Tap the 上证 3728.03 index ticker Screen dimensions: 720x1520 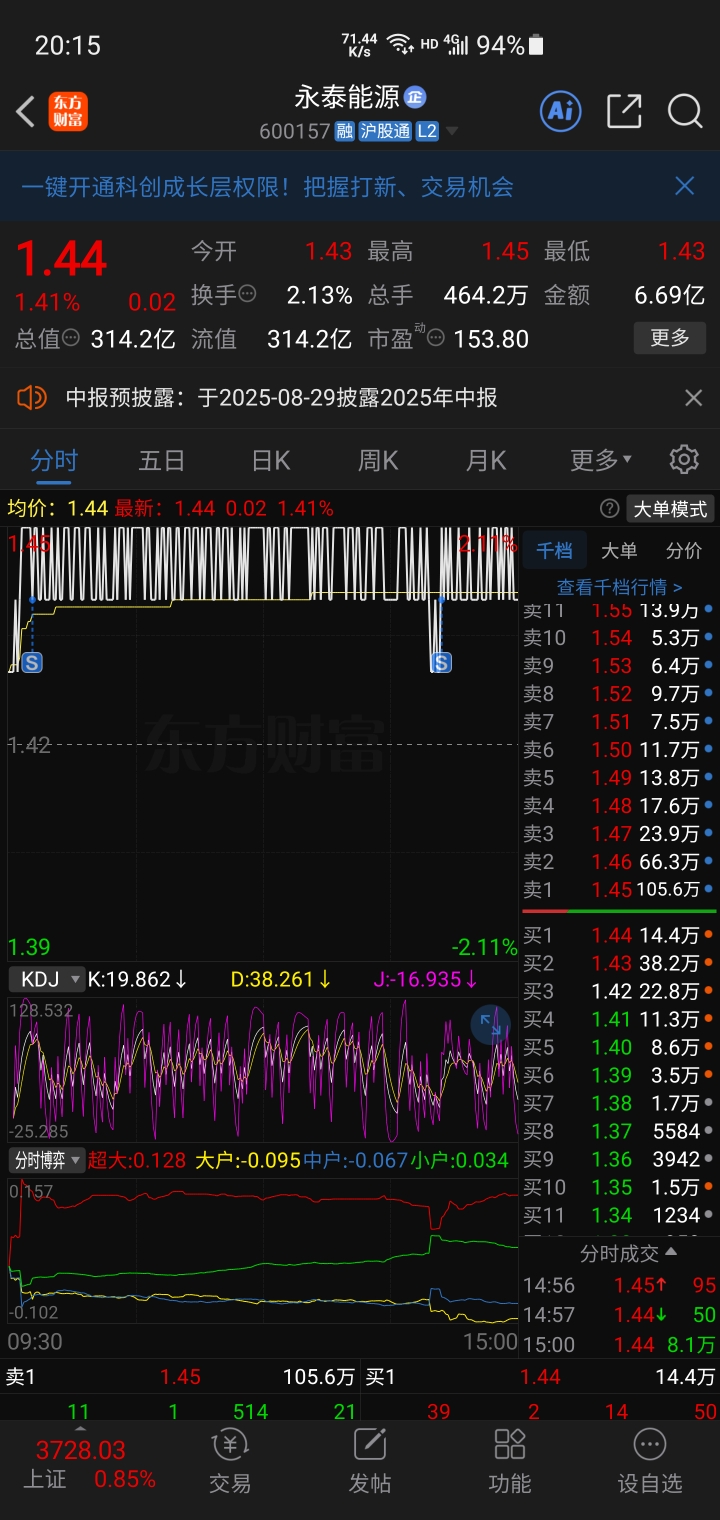81,1464
